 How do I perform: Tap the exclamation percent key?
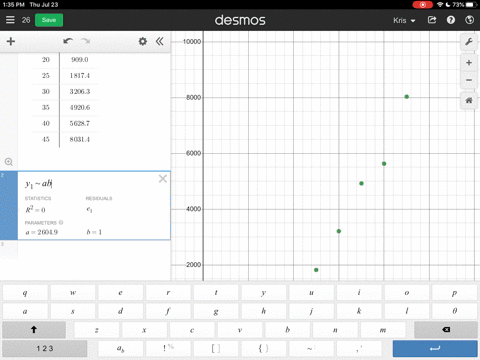[168, 349]
